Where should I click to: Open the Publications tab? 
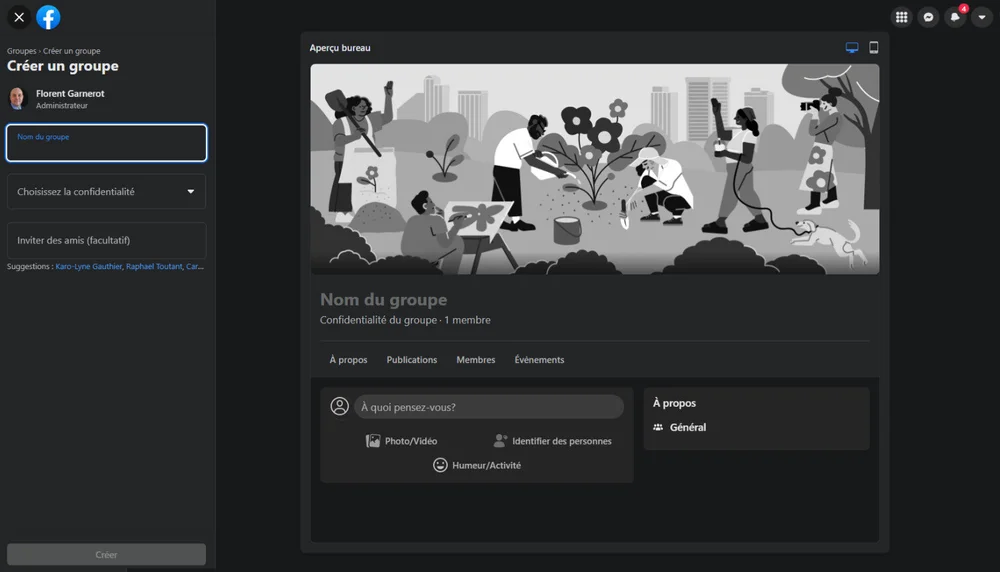pos(412,360)
